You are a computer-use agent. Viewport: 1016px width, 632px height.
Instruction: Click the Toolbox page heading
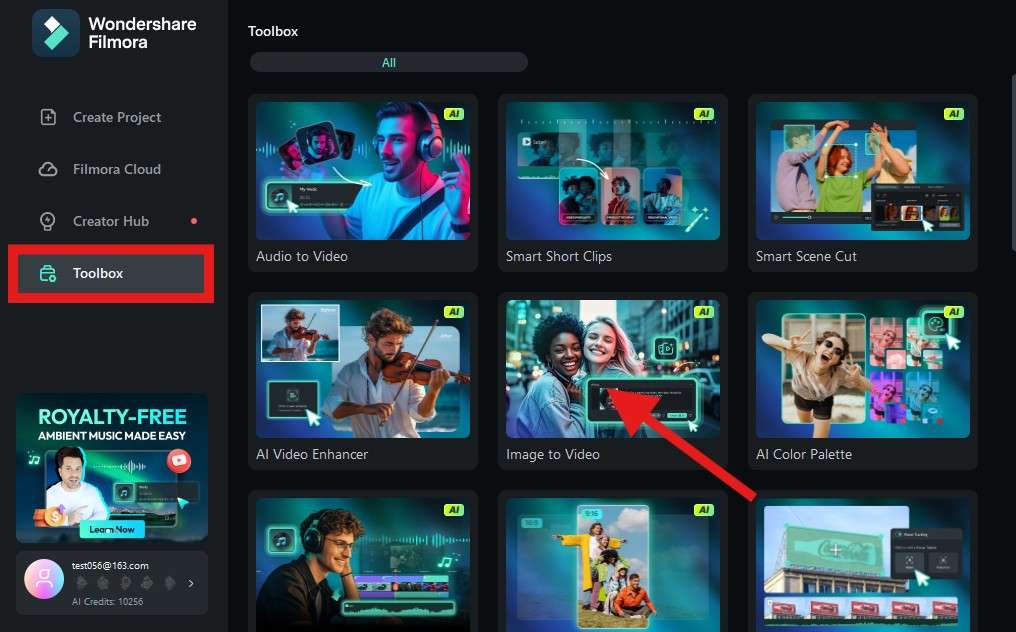pos(273,31)
